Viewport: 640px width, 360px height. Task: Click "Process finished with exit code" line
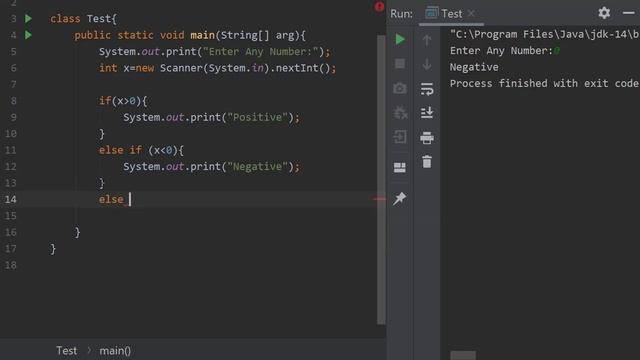click(544, 83)
